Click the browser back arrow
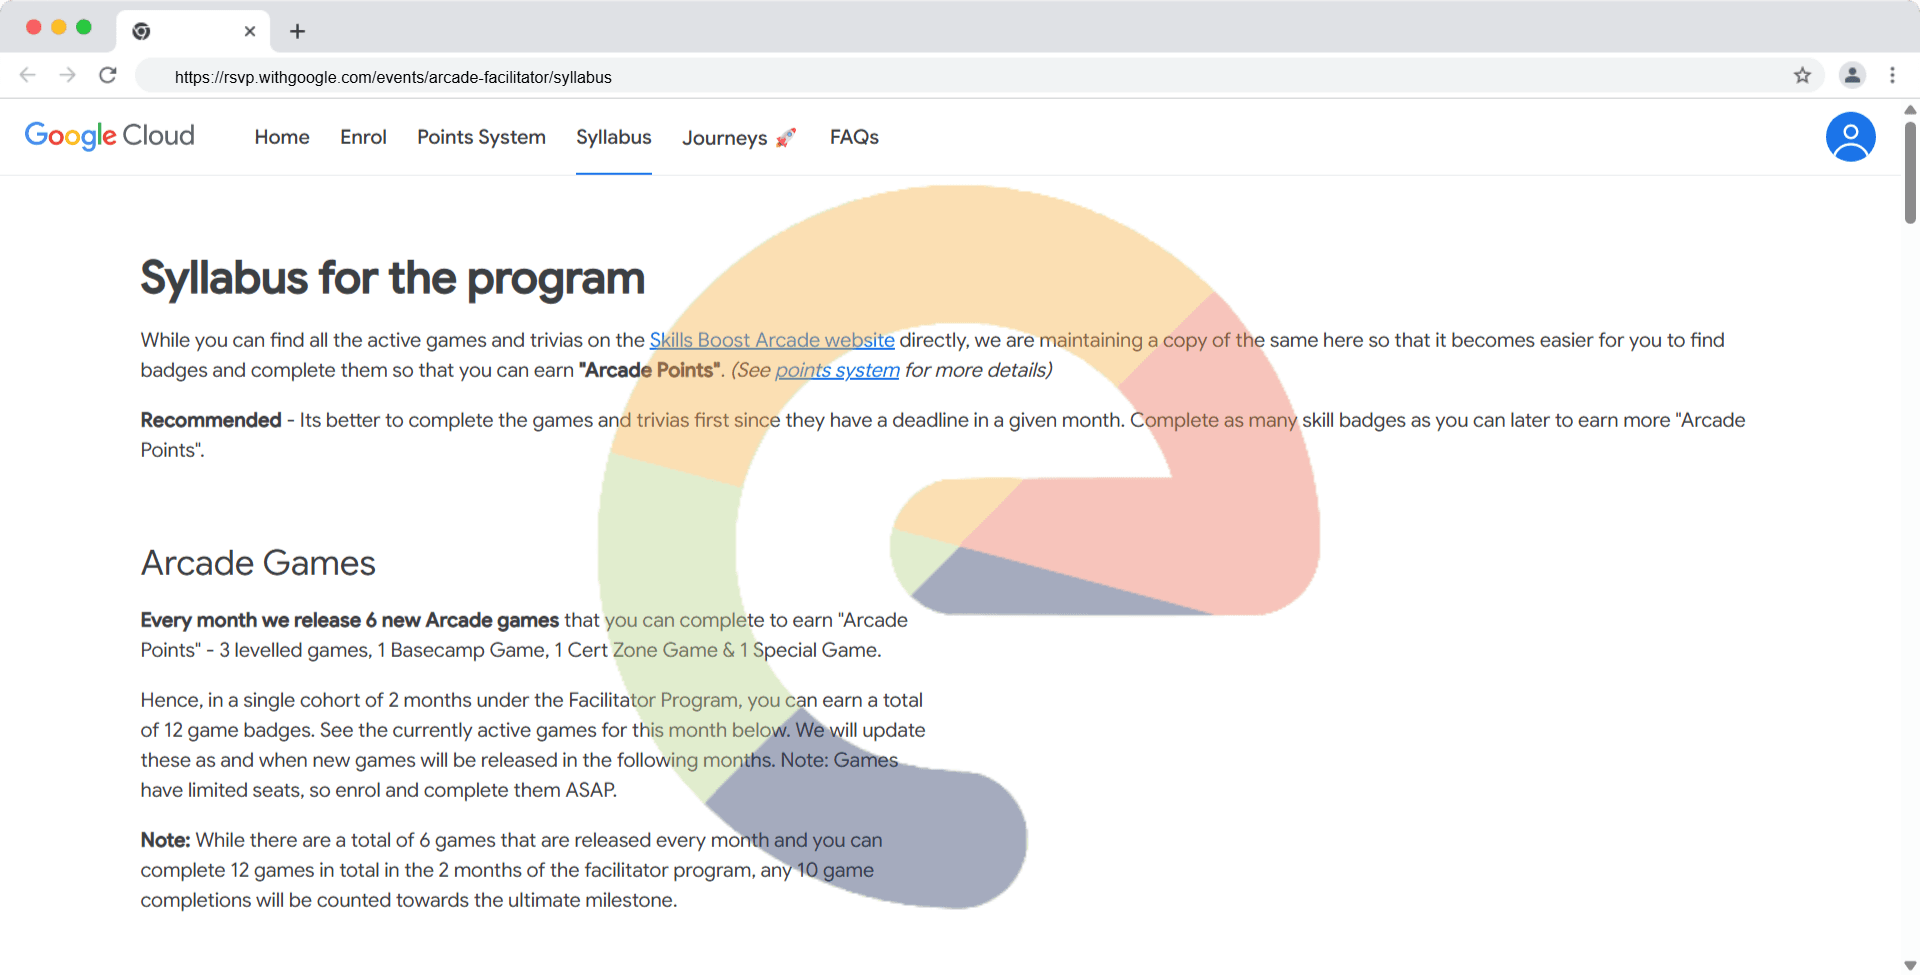1920x975 pixels. [x=28, y=75]
